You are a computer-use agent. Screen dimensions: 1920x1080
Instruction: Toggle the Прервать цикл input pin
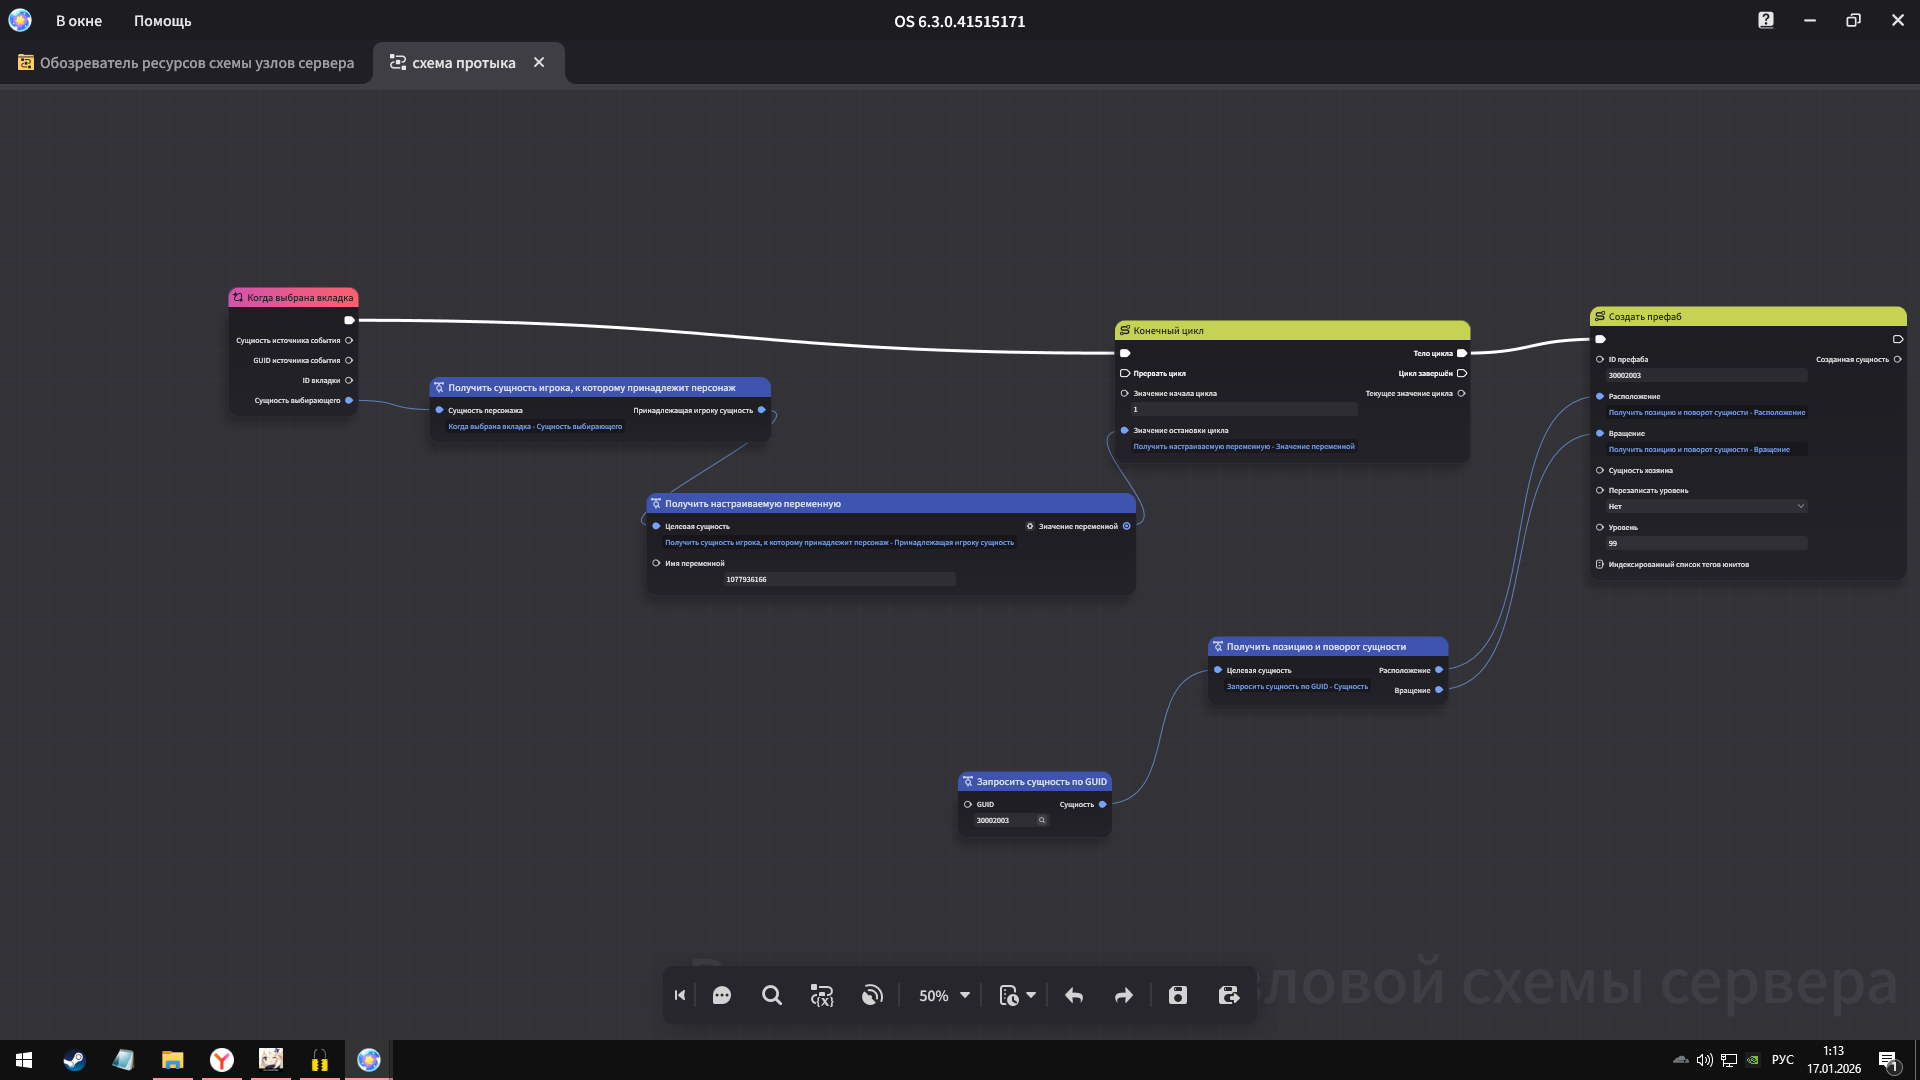pyautogui.click(x=1125, y=373)
